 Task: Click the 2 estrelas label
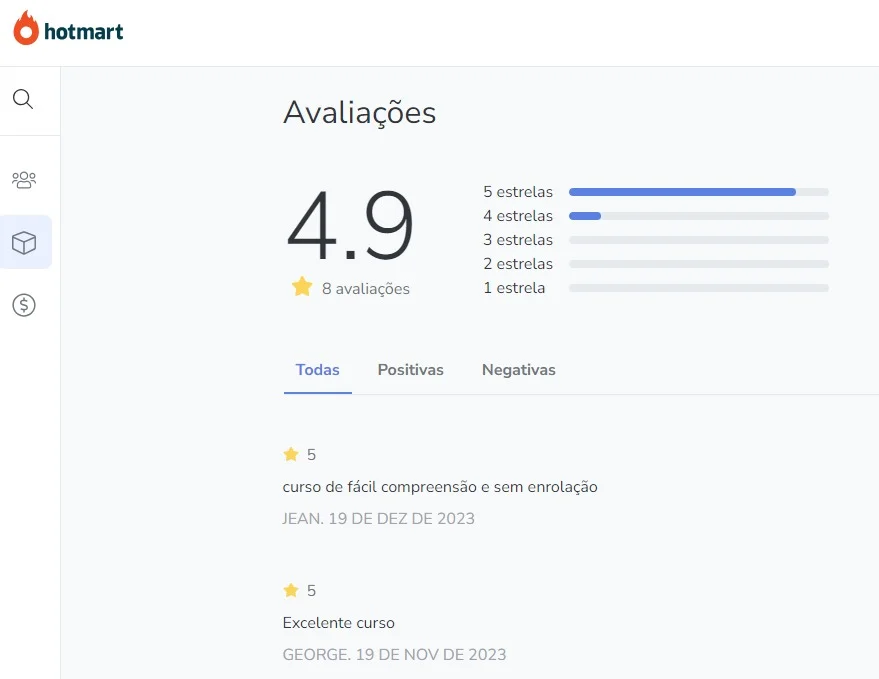pyautogui.click(x=518, y=264)
